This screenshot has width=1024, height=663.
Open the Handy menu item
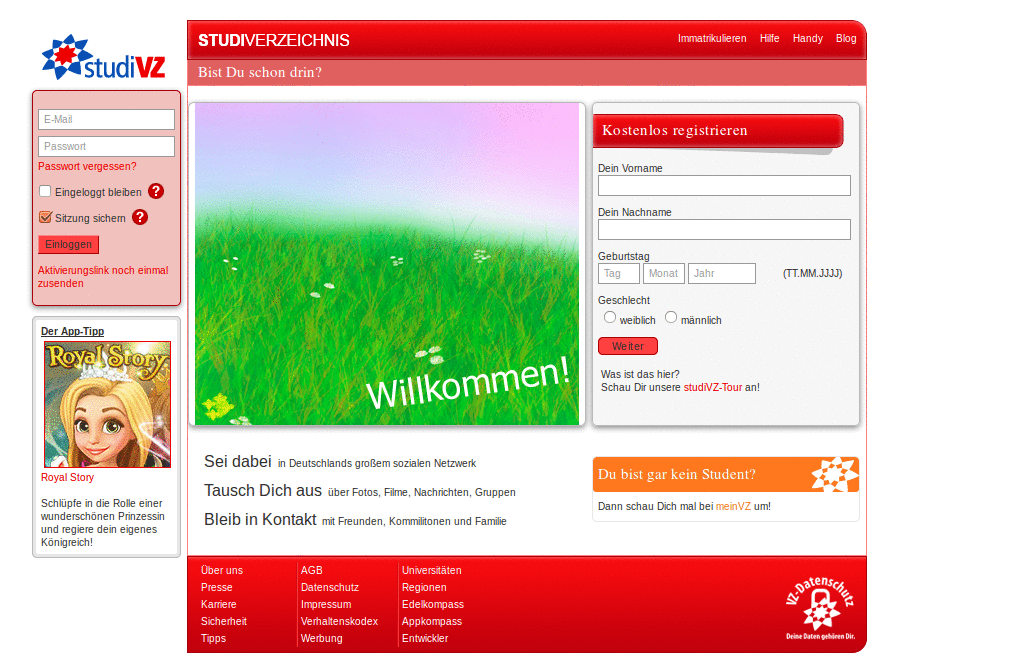point(807,39)
